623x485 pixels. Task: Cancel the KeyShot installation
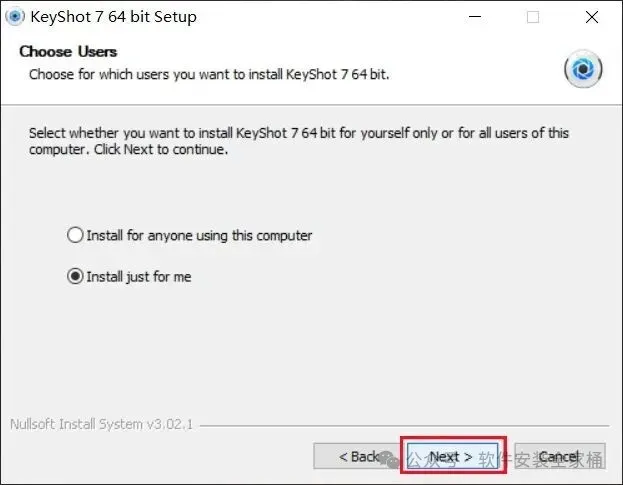coord(560,456)
